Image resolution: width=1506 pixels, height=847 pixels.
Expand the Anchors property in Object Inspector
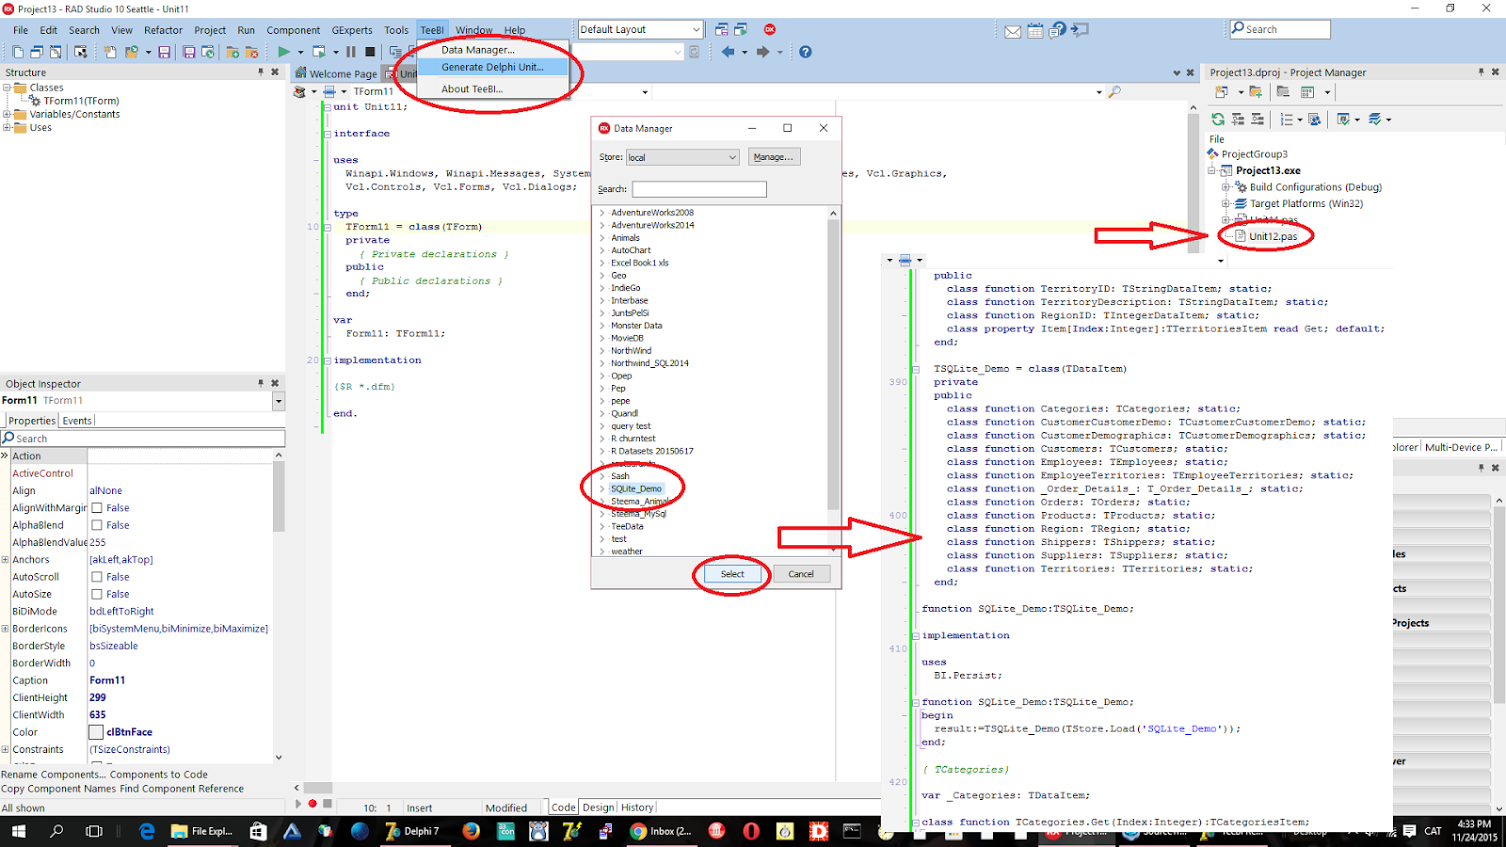coord(5,560)
